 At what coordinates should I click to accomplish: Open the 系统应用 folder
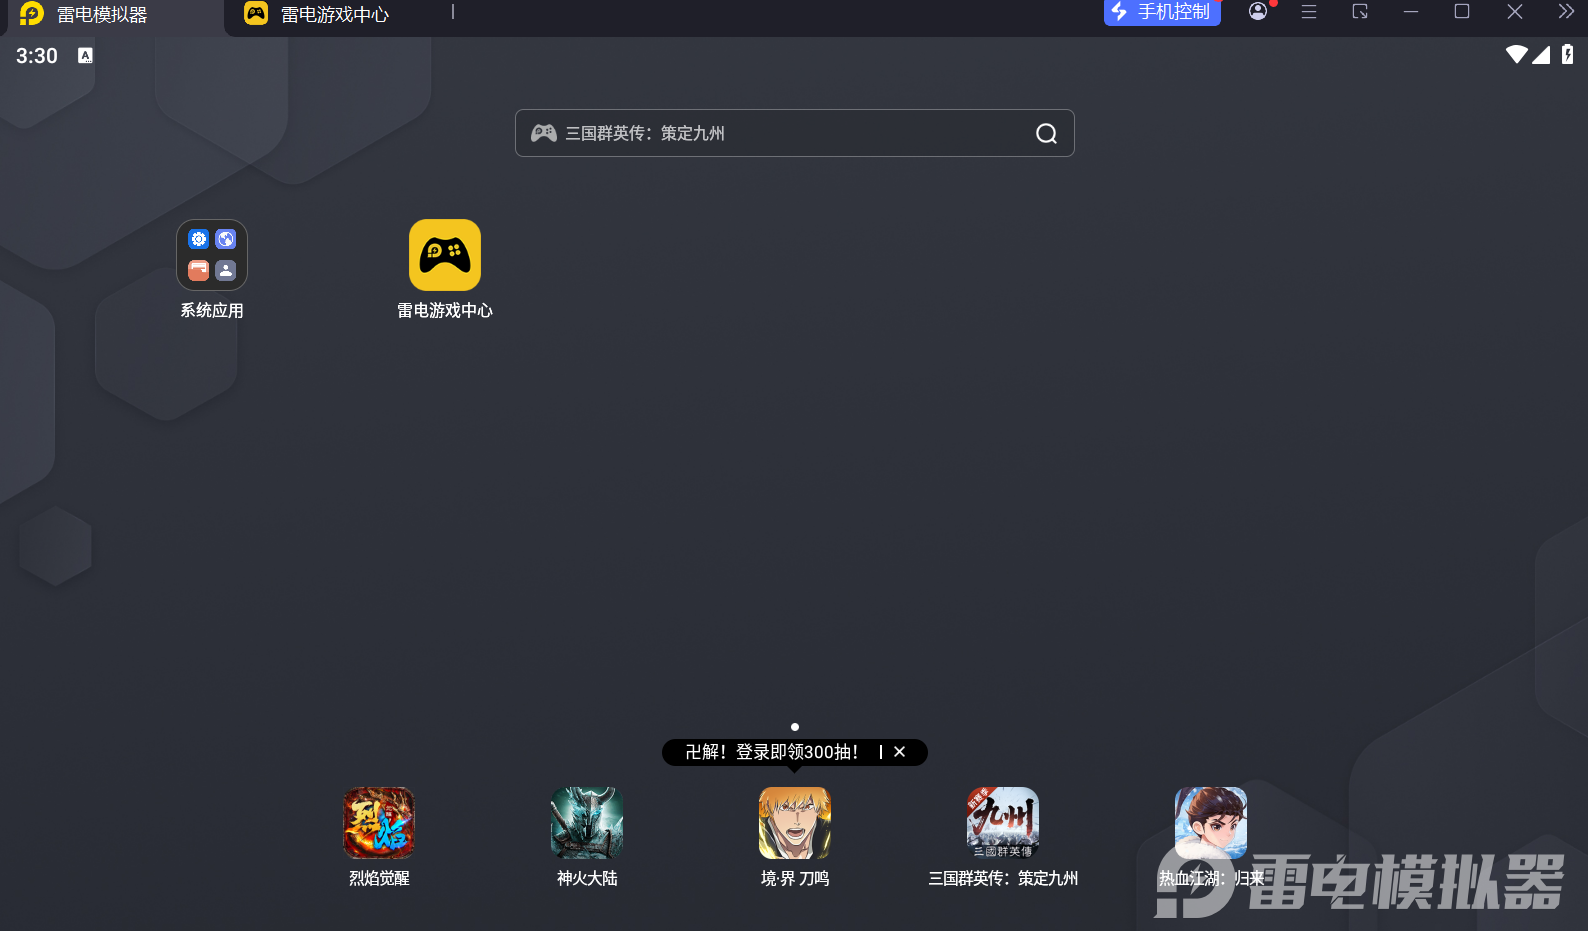coord(212,255)
